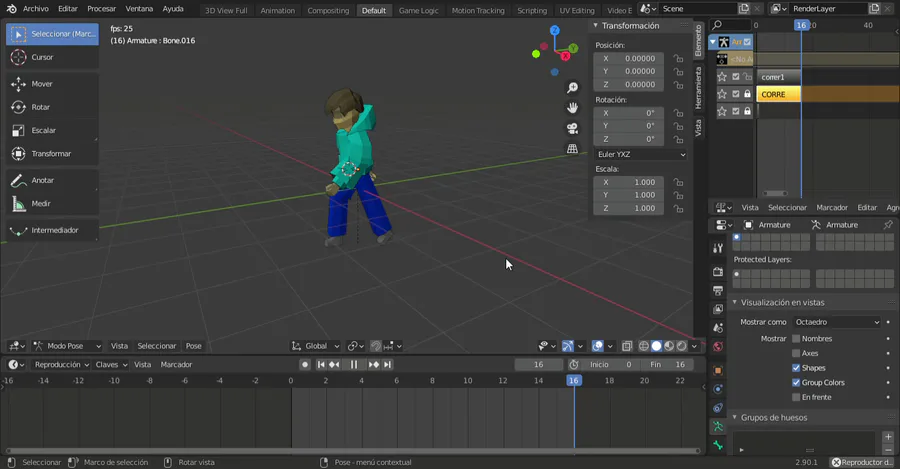900x469 pixels.
Task: Open Ayuda menu
Action: pos(173,9)
